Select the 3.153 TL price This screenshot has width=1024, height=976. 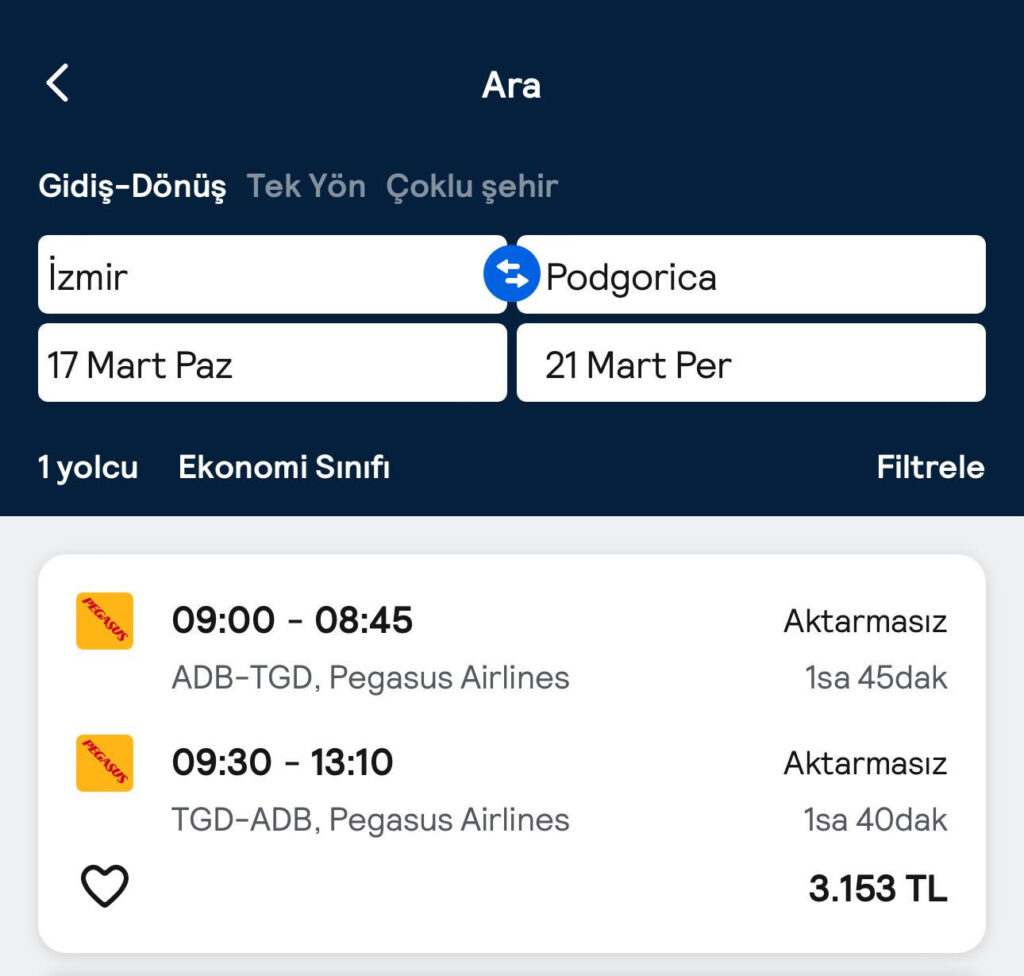tap(877, 888)
